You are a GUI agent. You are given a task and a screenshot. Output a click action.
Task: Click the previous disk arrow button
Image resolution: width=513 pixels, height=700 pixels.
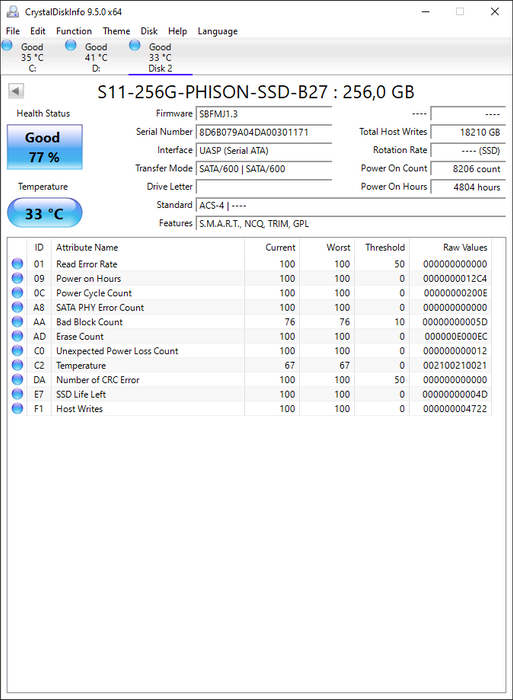(x=16, y=92)
